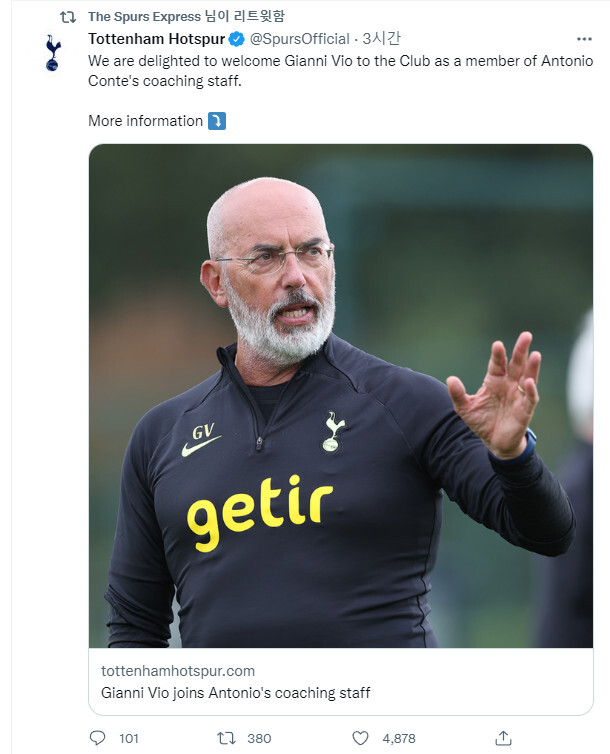Like the tweet with heart icon

click(x=362, y=738)
